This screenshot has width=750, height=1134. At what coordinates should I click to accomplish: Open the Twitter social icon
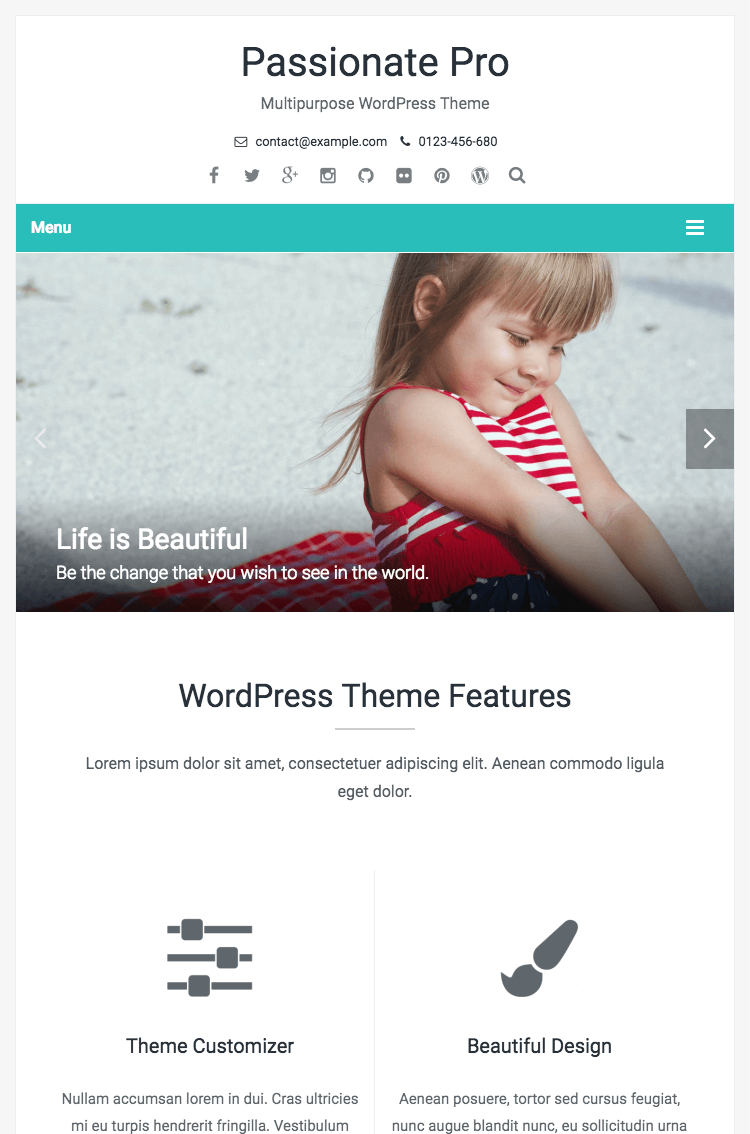click(x=252, y=176)
